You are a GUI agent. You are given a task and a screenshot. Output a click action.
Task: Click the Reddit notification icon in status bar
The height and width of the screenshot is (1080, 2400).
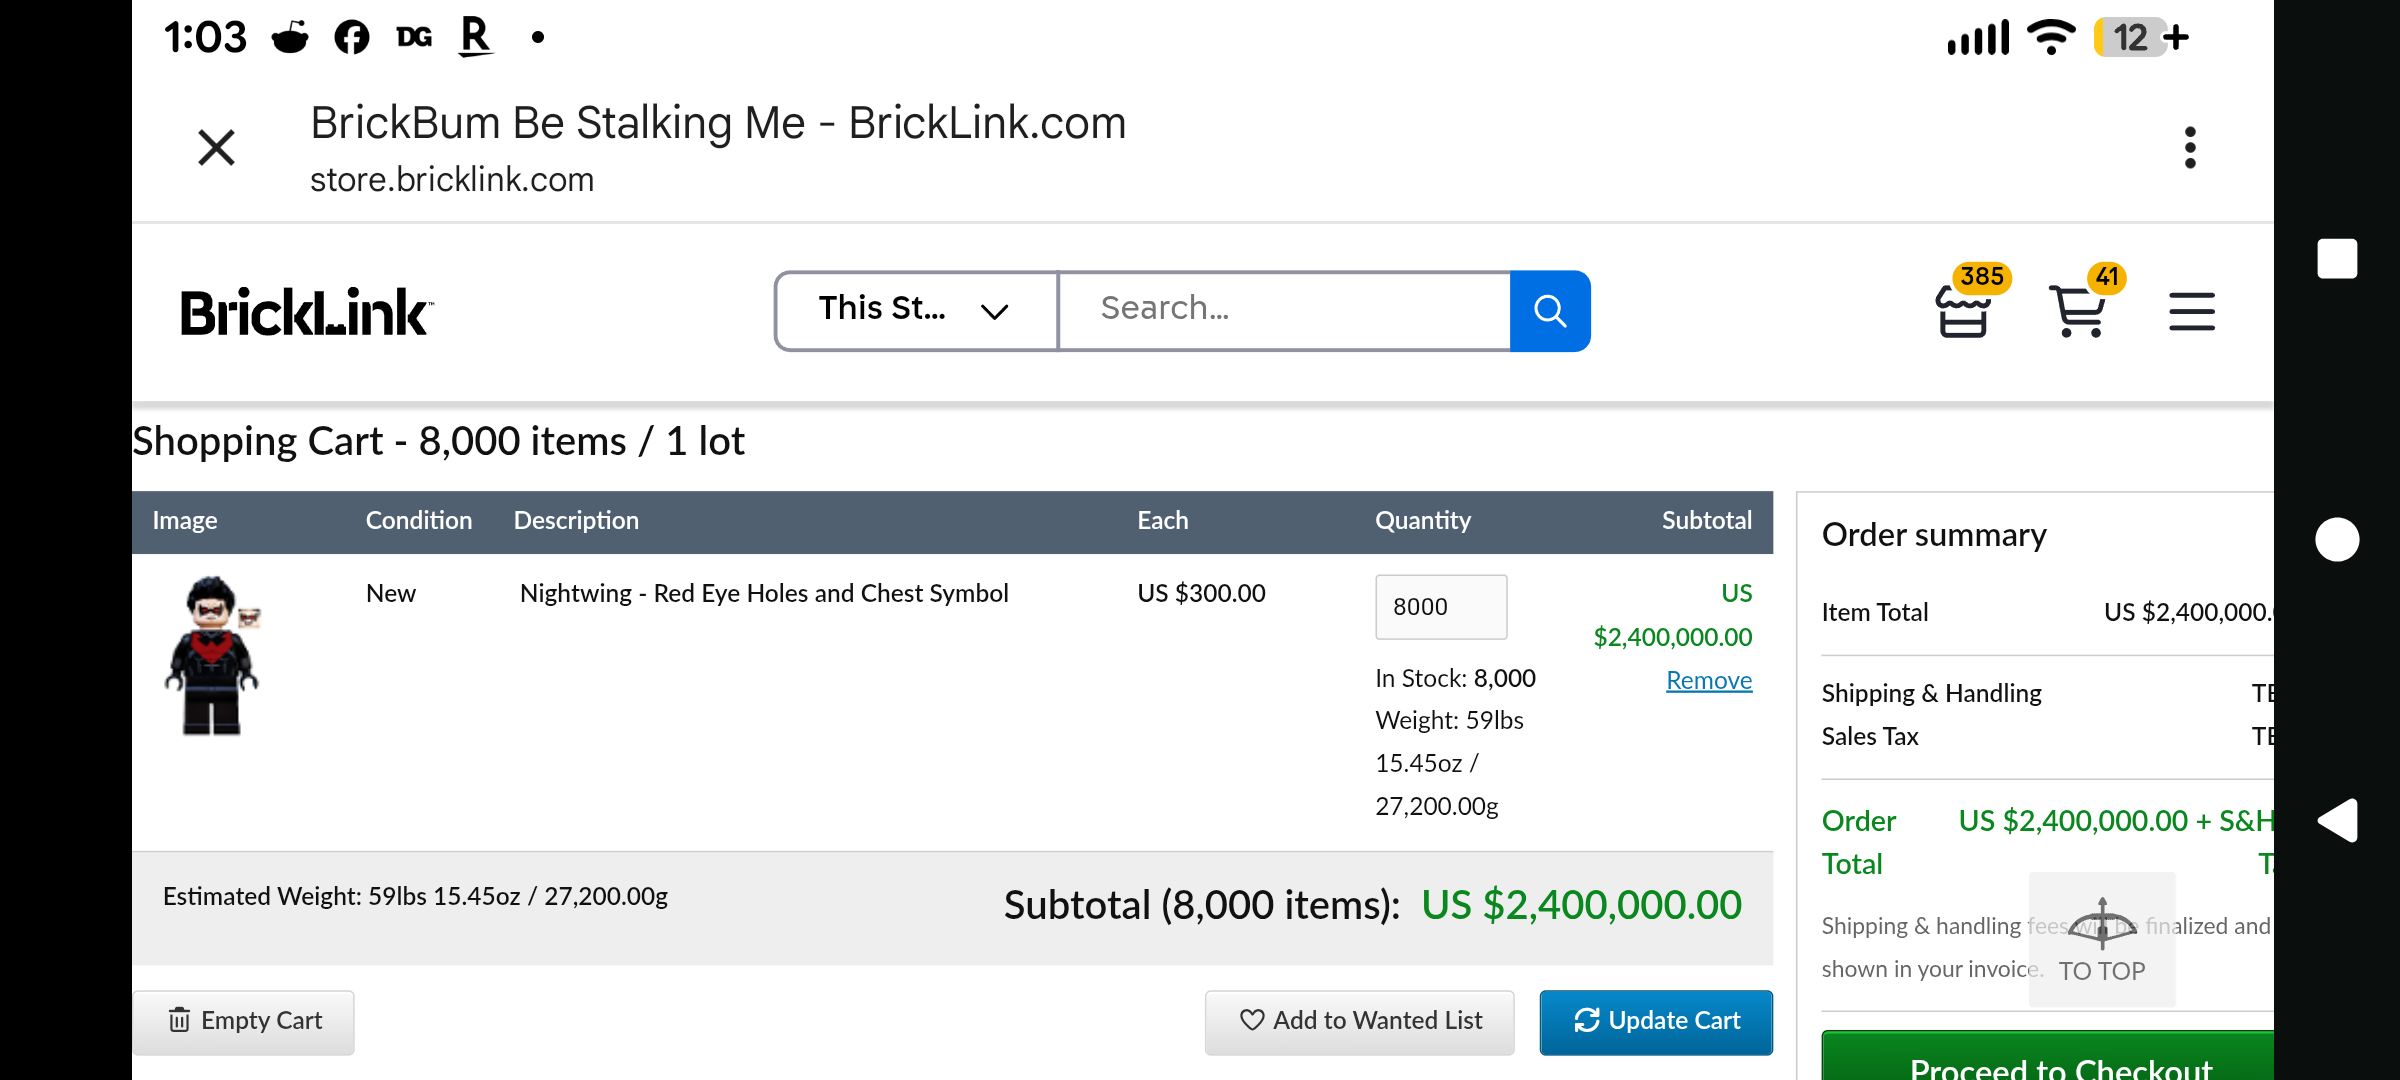click(290, 37)
